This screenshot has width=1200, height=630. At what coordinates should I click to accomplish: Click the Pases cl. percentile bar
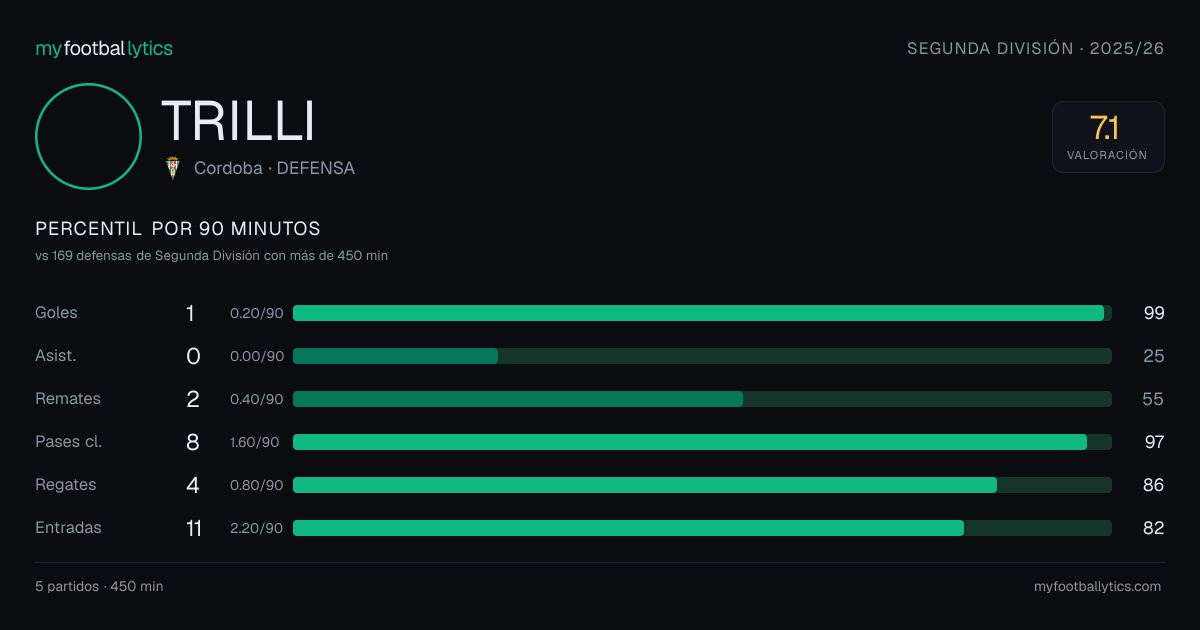point(702,442)
